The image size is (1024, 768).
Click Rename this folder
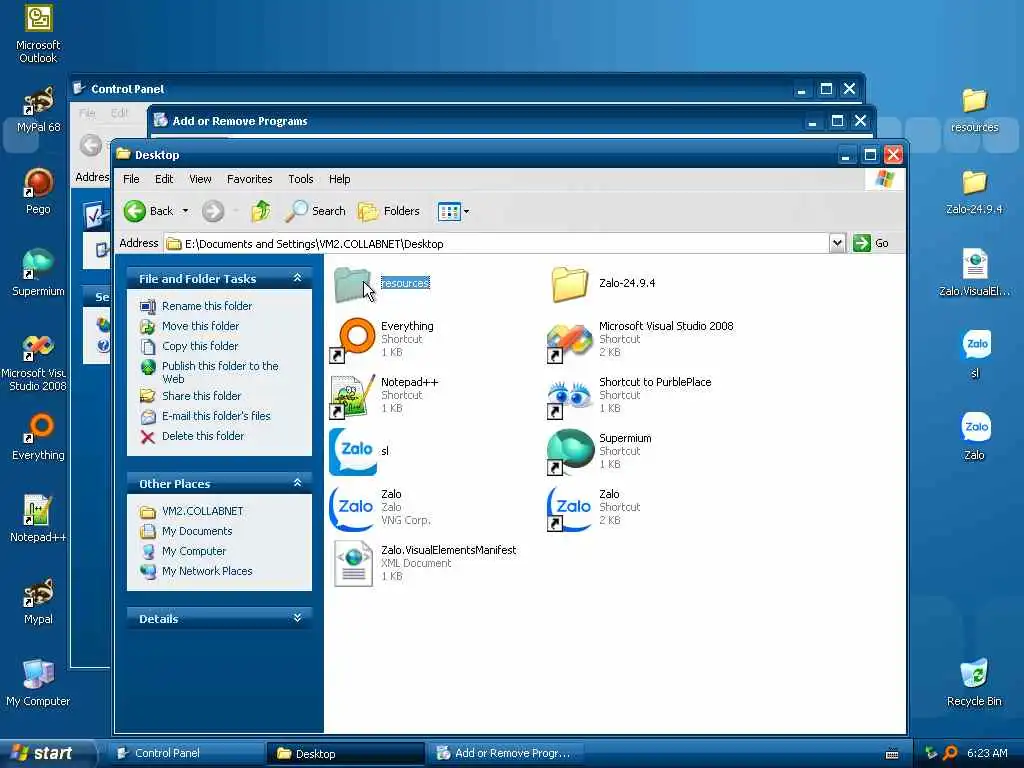206,306
